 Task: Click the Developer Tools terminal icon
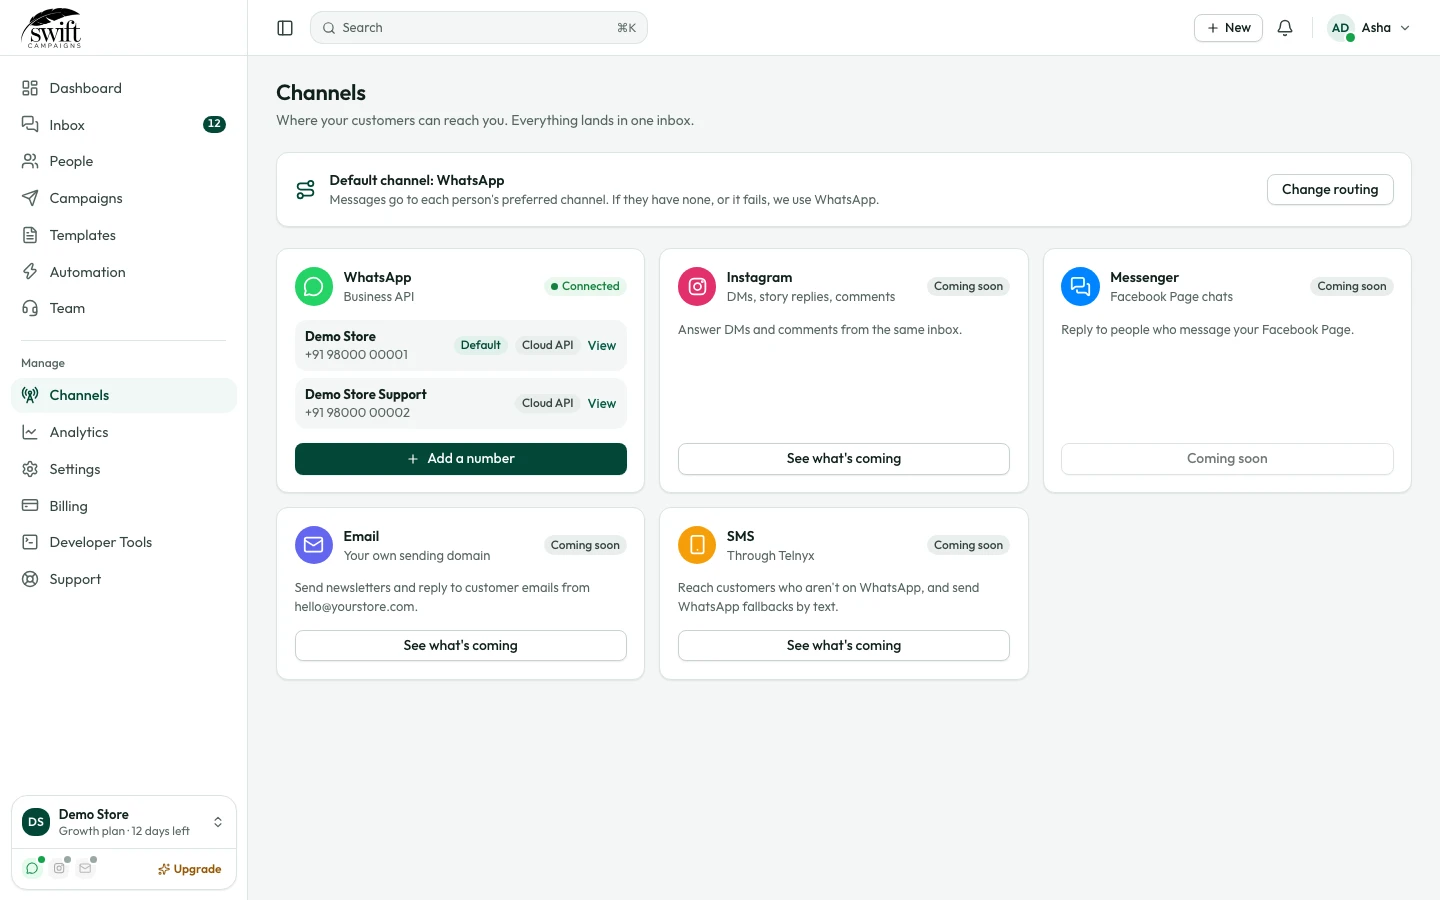(30, 542)
